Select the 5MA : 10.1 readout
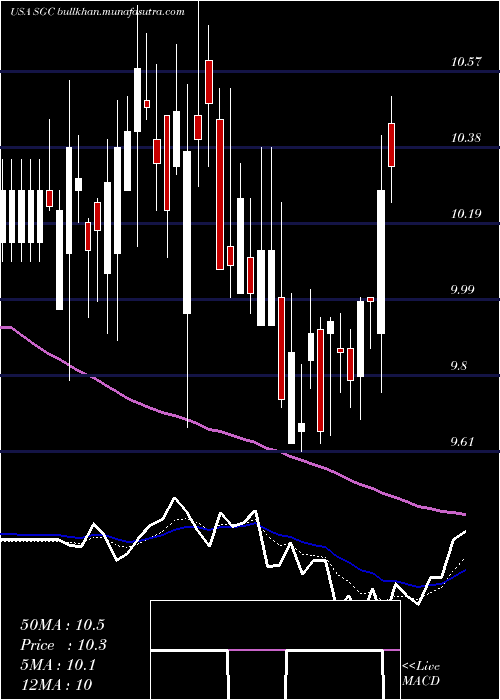 click(x=58, y=665)
